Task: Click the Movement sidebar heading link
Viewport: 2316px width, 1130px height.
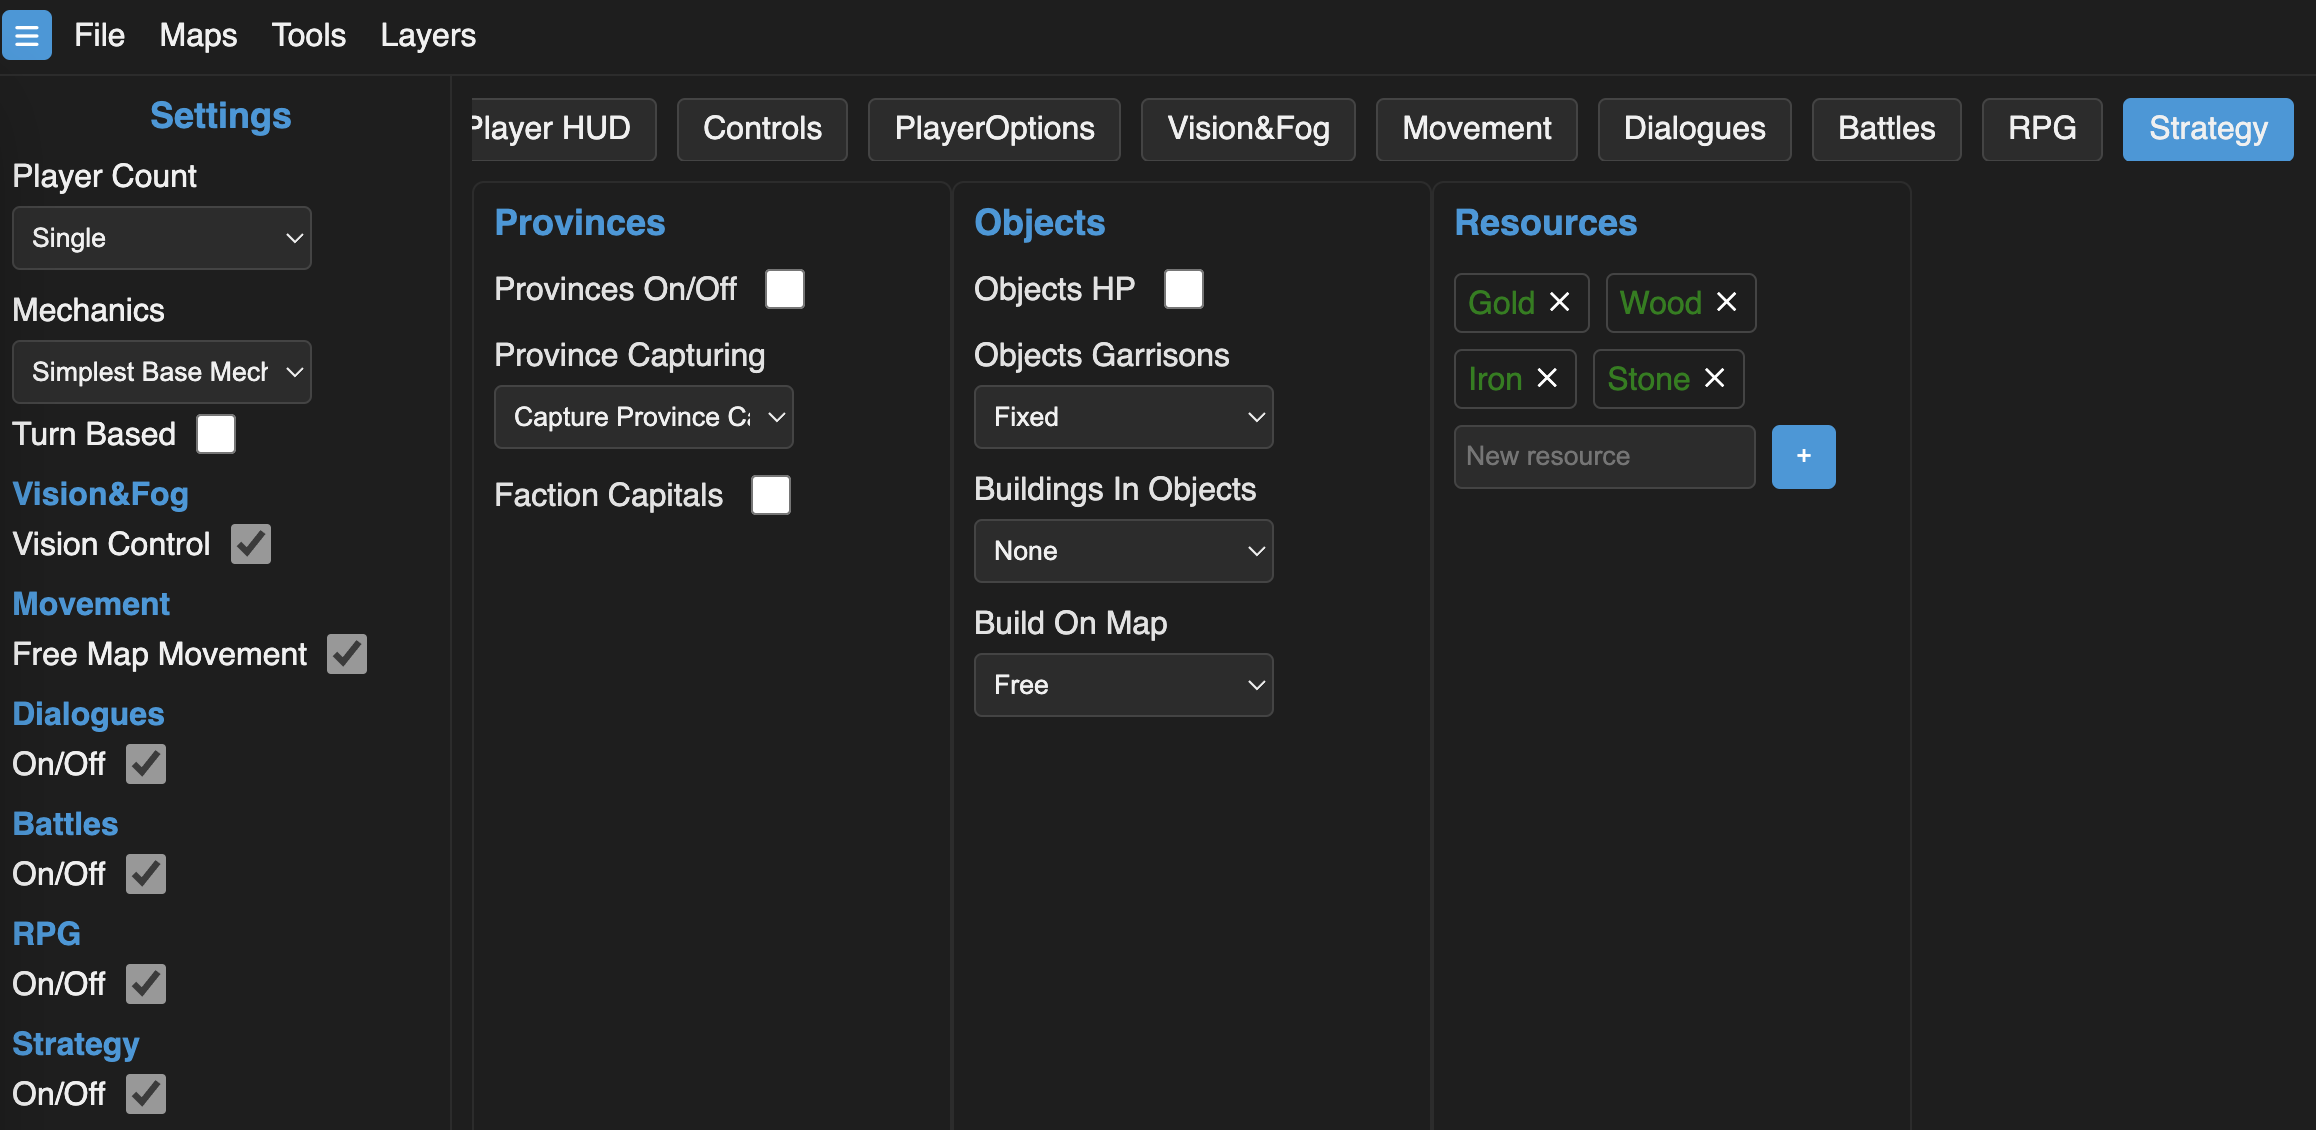Action: pyautogui.click(x=91, y=604)
